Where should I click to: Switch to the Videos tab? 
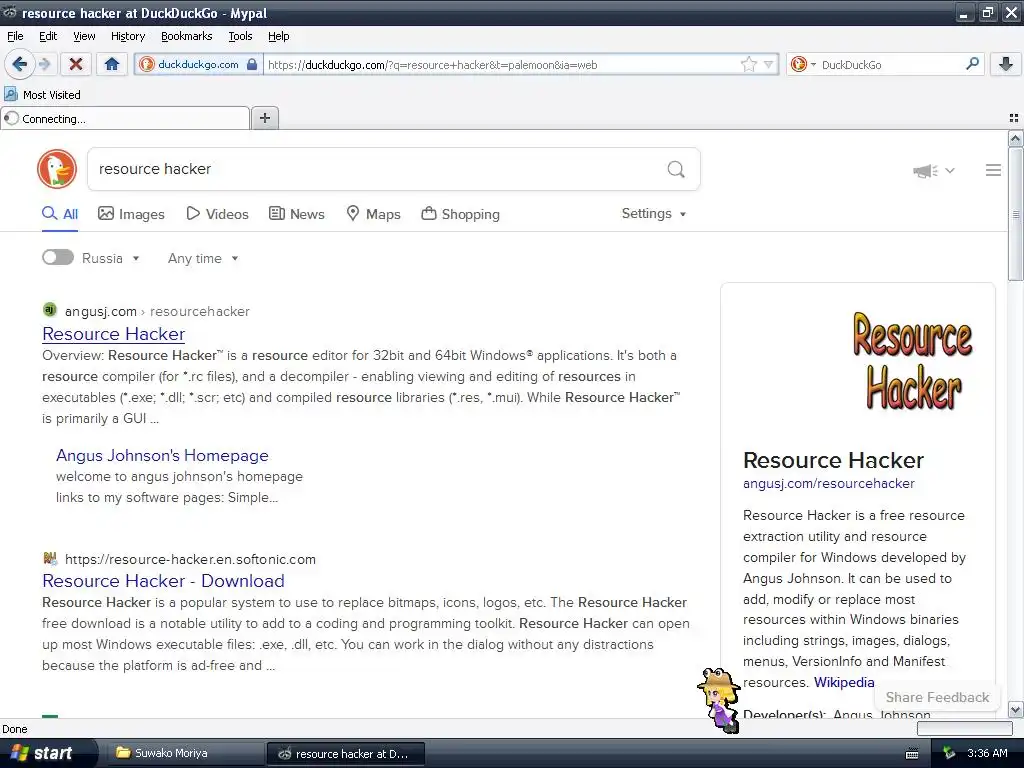(x=217, y=214)
